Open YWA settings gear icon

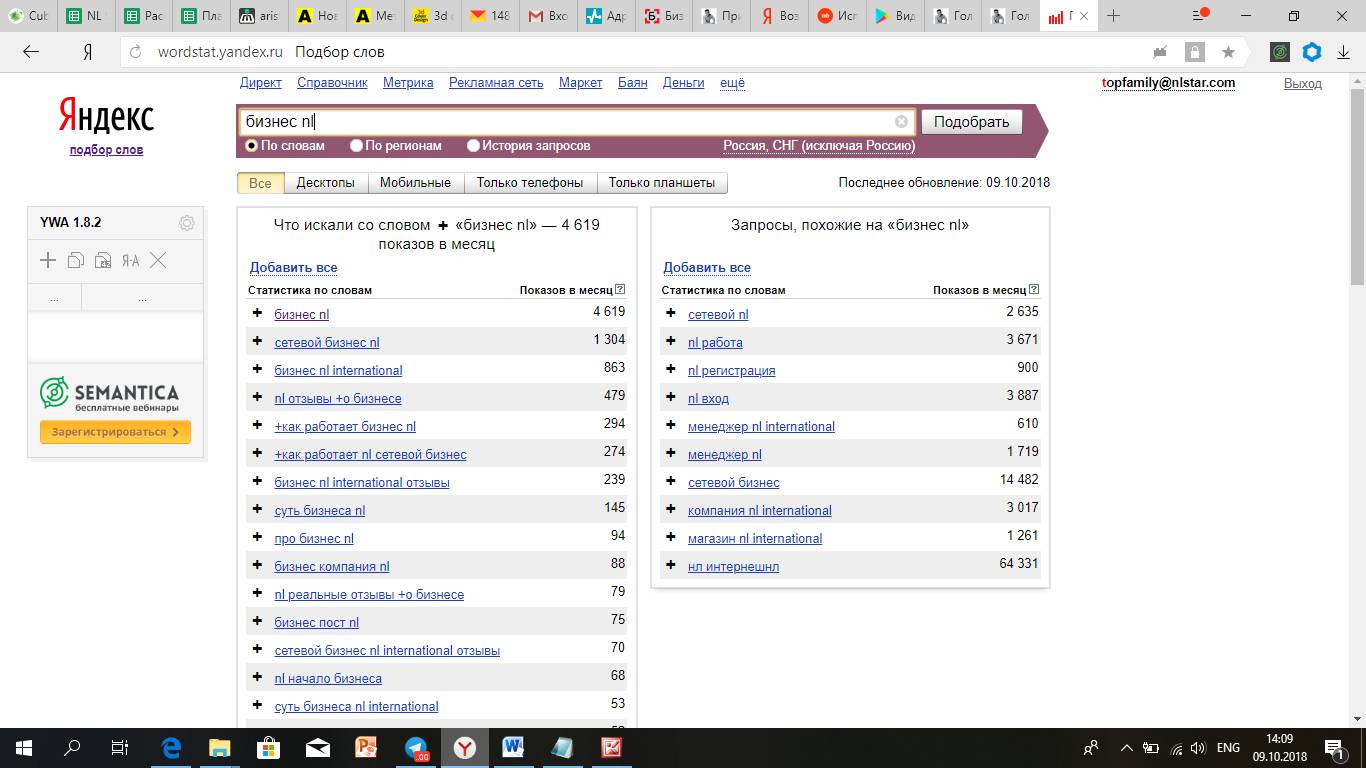(186, 223)
